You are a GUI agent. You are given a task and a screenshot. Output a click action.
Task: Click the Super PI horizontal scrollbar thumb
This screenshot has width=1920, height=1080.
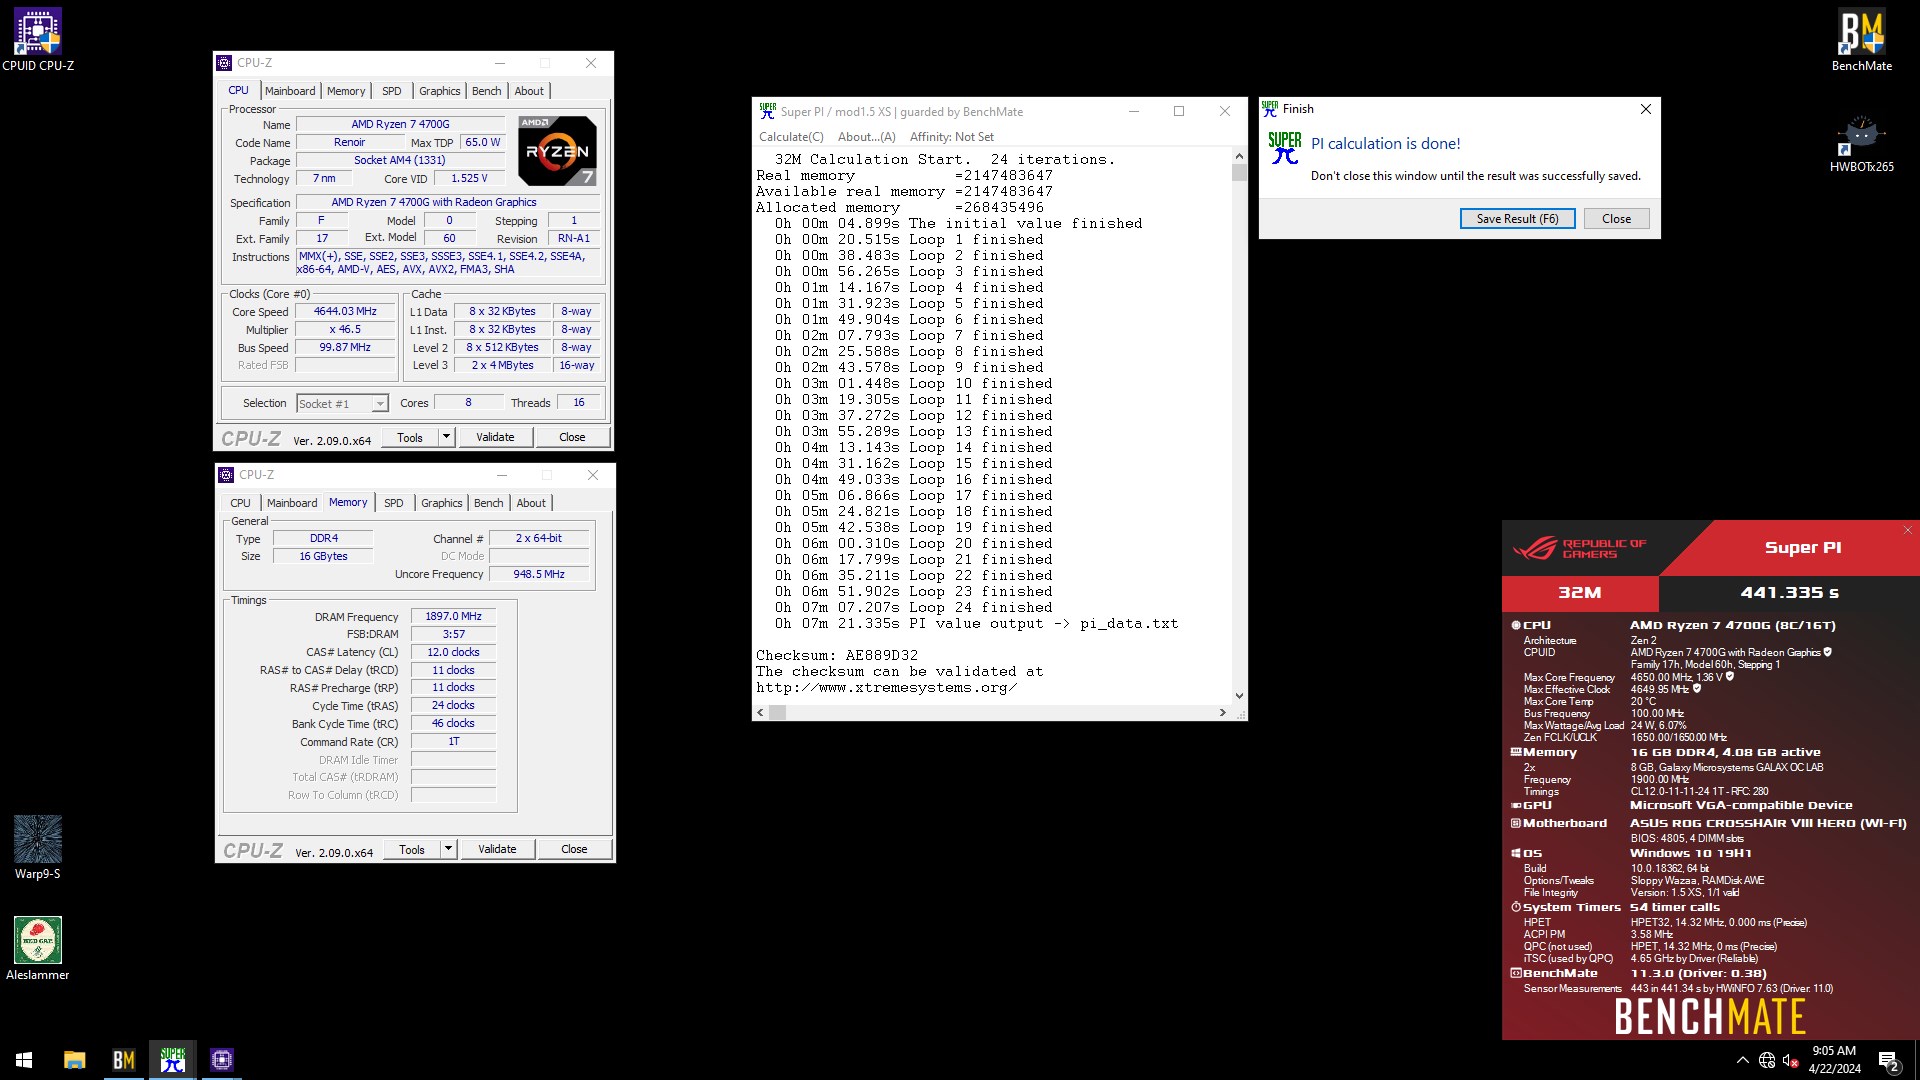777,712
